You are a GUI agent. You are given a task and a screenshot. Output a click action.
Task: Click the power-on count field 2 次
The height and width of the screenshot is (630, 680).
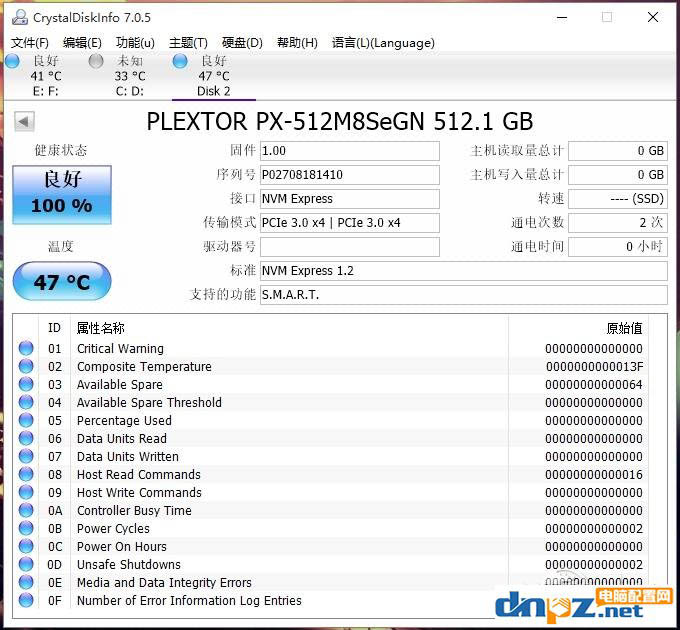[x=618, y=223]
